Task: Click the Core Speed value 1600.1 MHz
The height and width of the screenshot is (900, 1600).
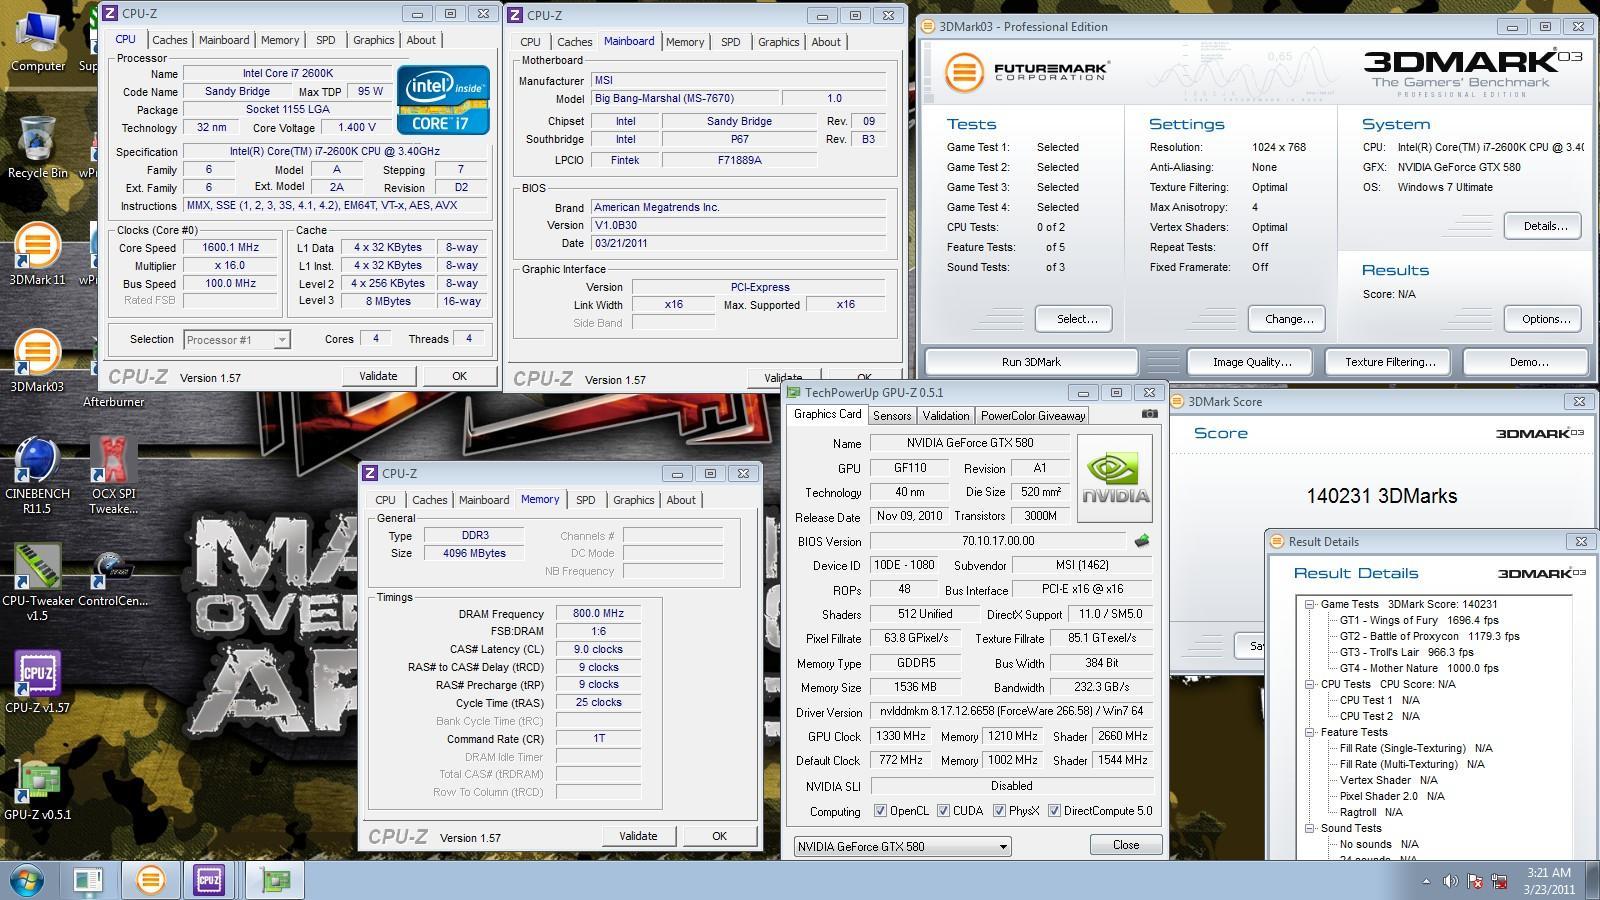Action: click(230, 248)
